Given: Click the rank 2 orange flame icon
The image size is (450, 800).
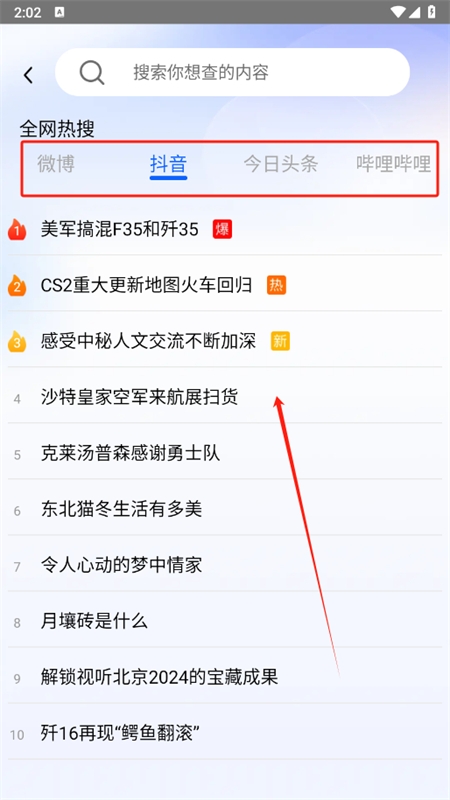Looking at the screenshot, I should (x=16, y=285).
